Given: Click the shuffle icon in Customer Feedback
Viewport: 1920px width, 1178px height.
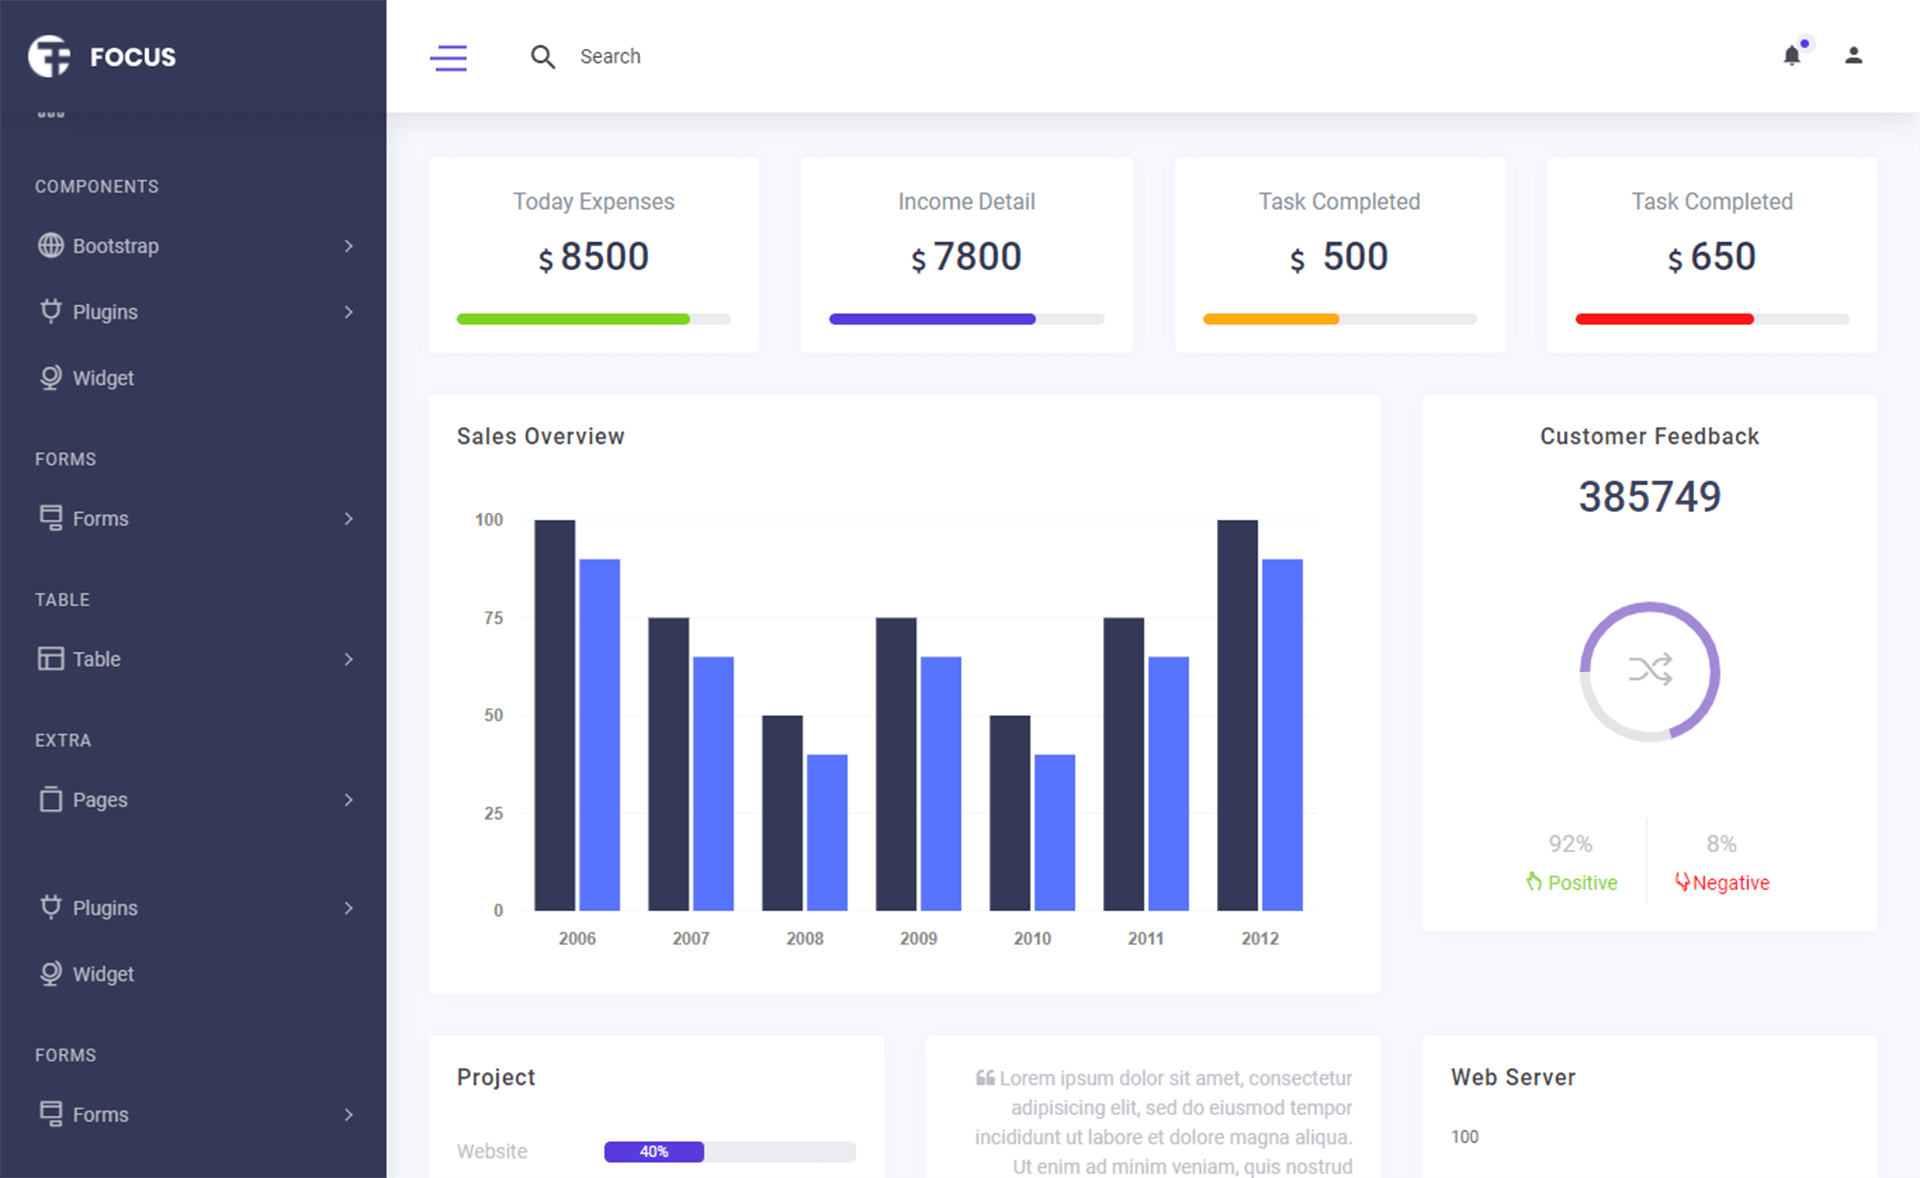Looking at the screenshot, I should pos(1650,672).
